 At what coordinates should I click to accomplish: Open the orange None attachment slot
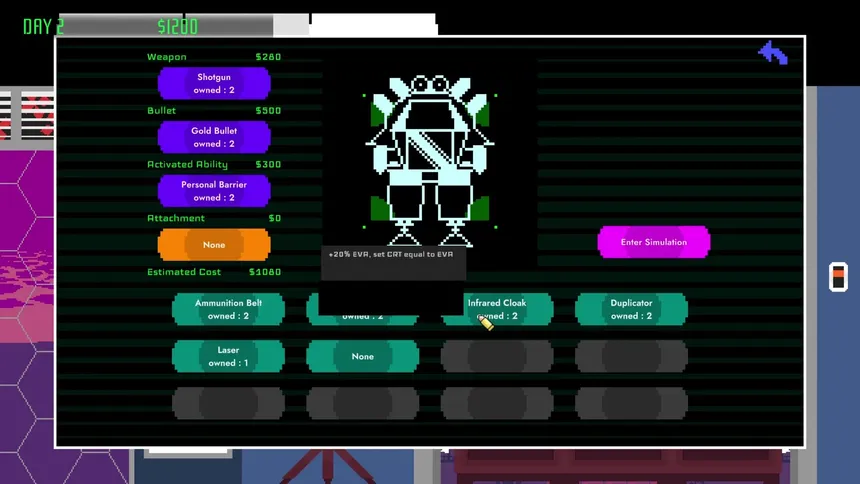[214, 245]
